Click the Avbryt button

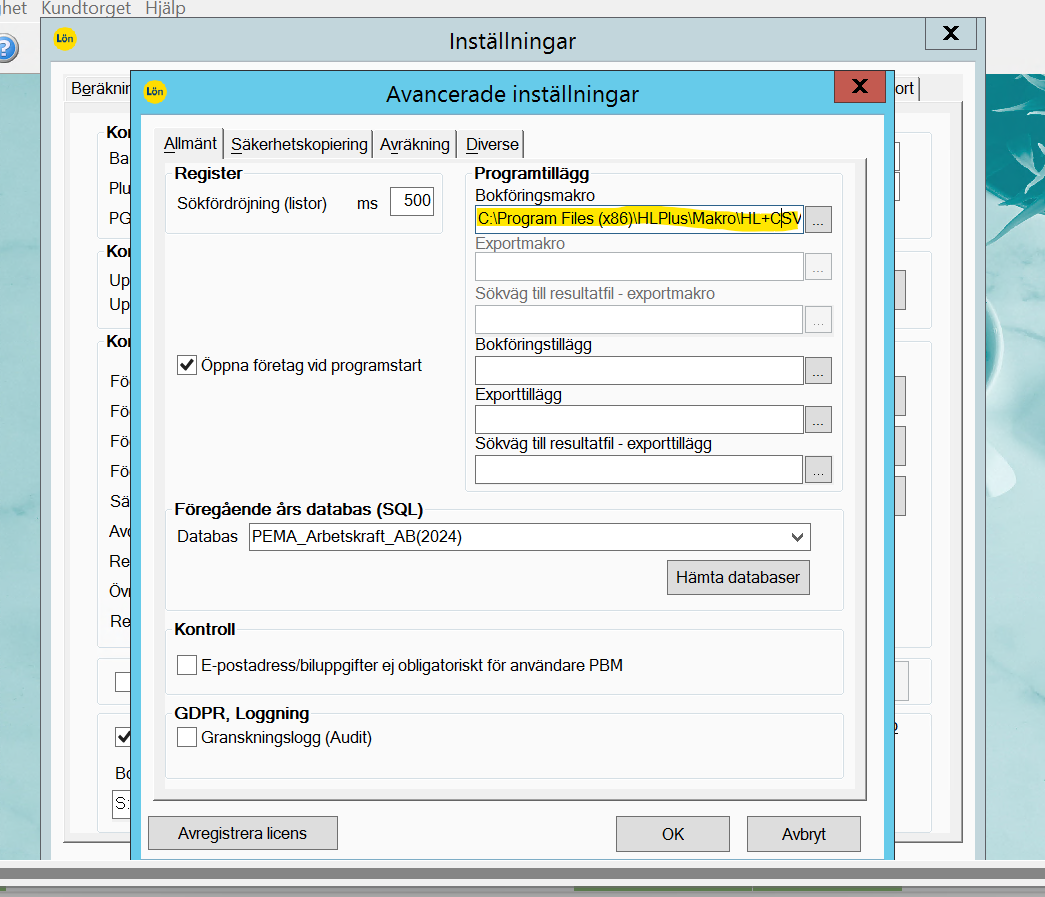tap(804, 834)
